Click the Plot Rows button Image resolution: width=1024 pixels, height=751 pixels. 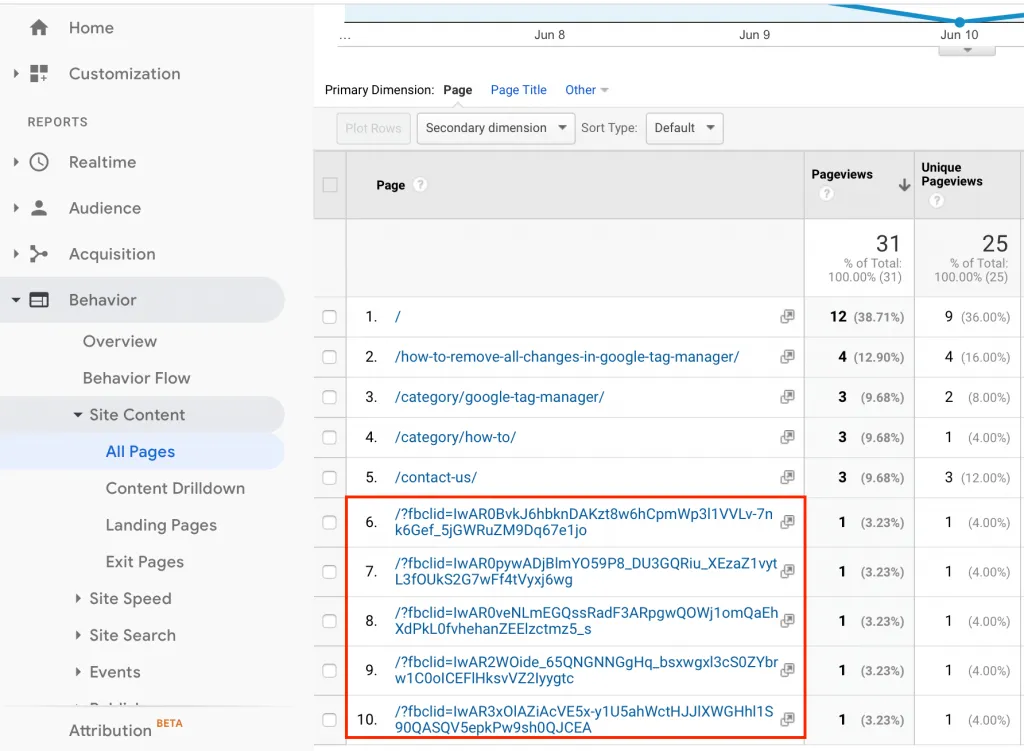point(373,128)
